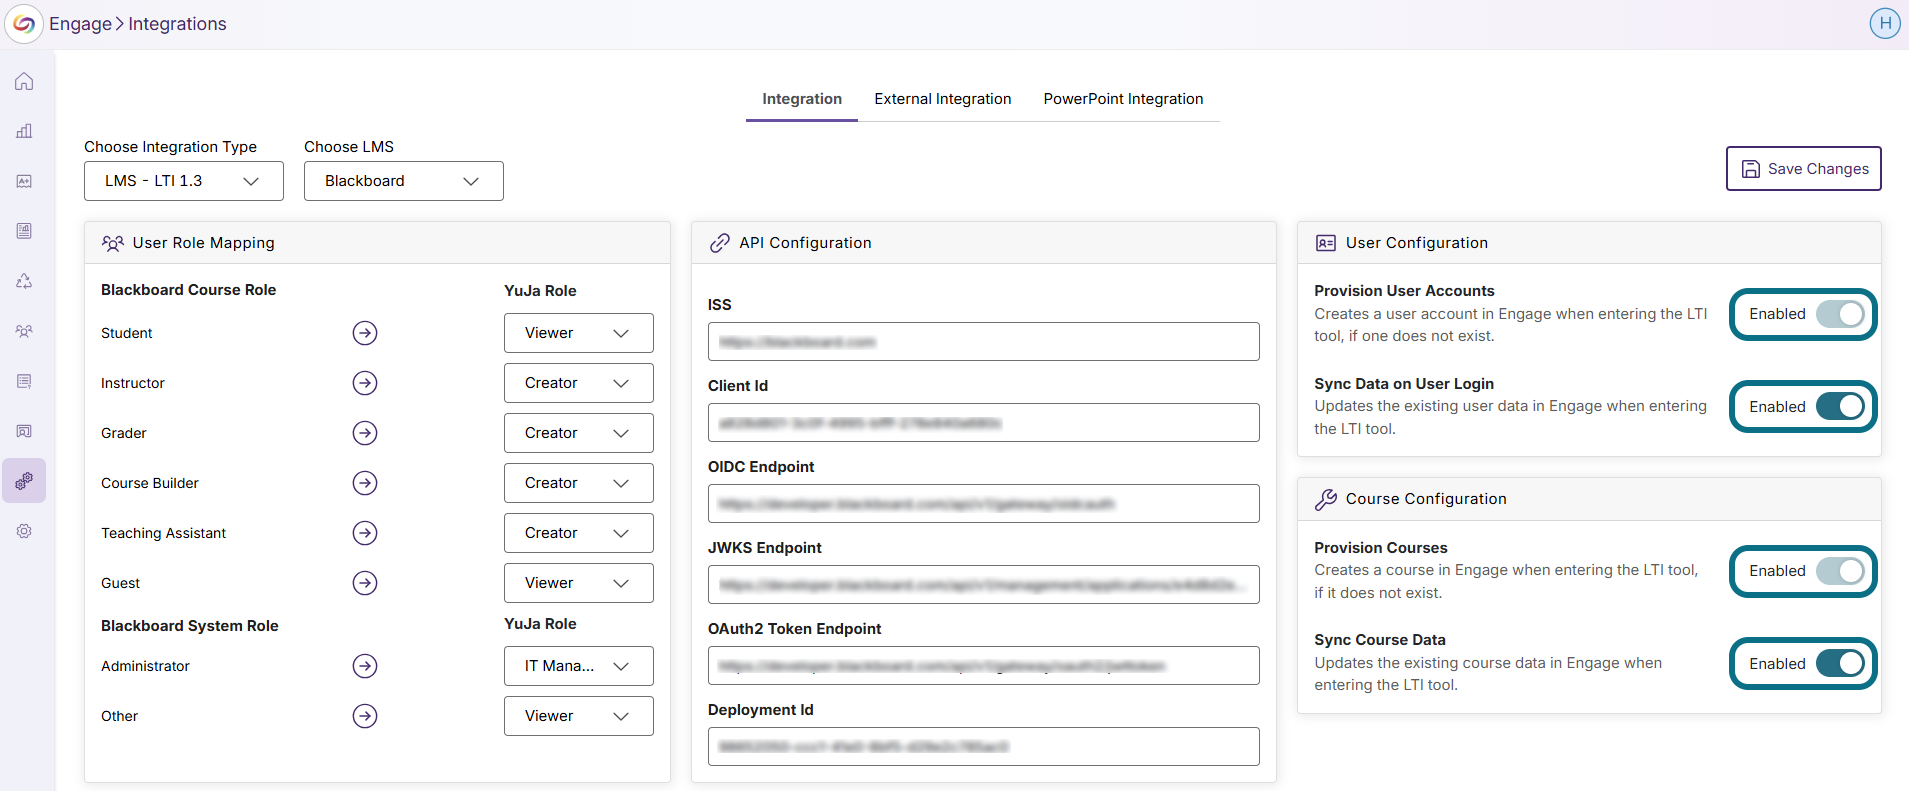Switch to the External Integration tab

(943, 99)
